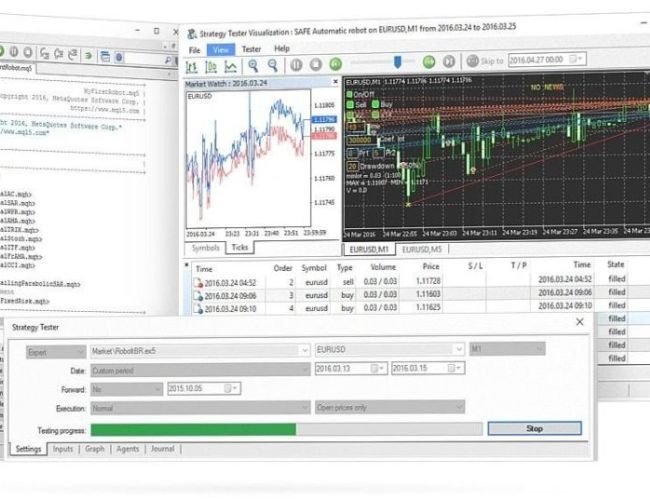Toggle the Sell checkbox on chart
Viewport: 650px width, 500px height.
(350, 104)
